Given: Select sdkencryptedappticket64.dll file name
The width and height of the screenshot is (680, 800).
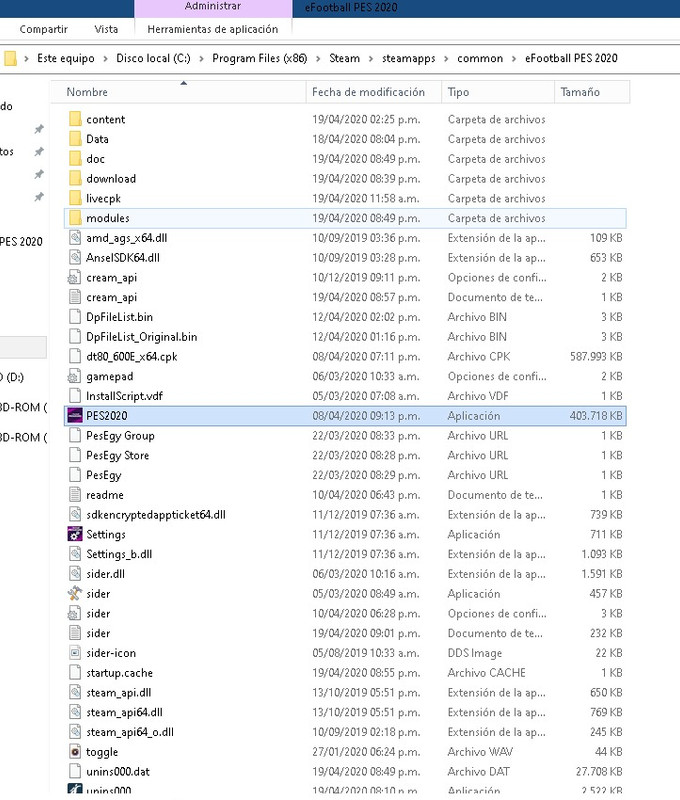Looking at the screenshot, I should pyautogui.click(x=156, y=515).
